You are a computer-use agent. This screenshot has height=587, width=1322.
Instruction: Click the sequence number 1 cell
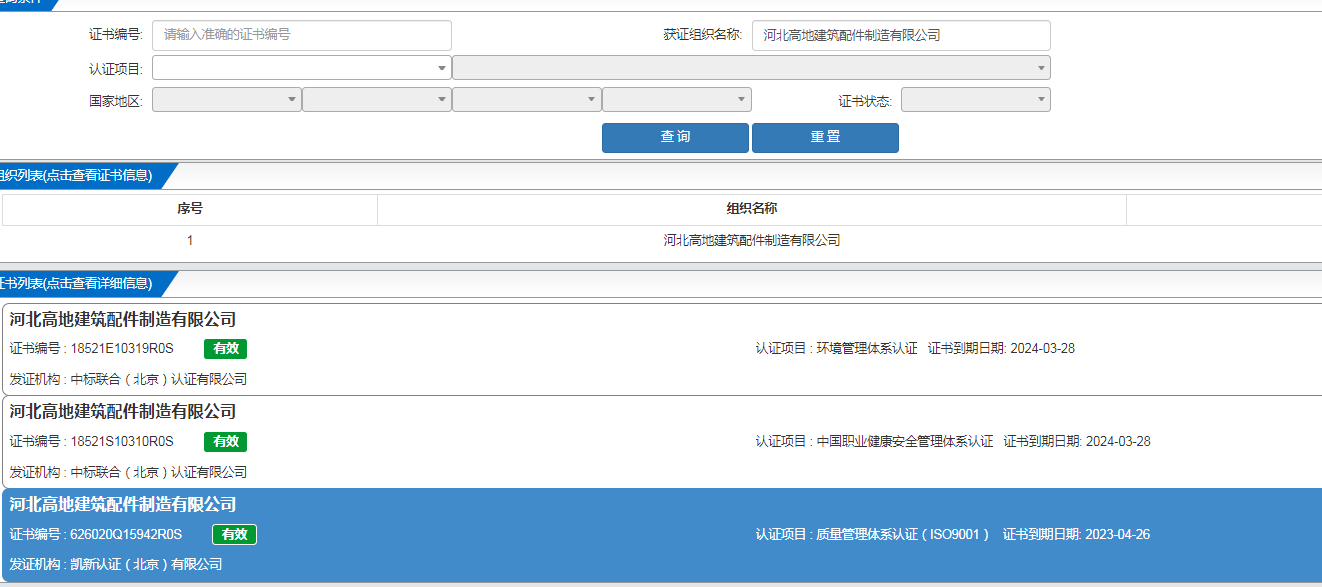pyautogui.click(x=190, y=241)
